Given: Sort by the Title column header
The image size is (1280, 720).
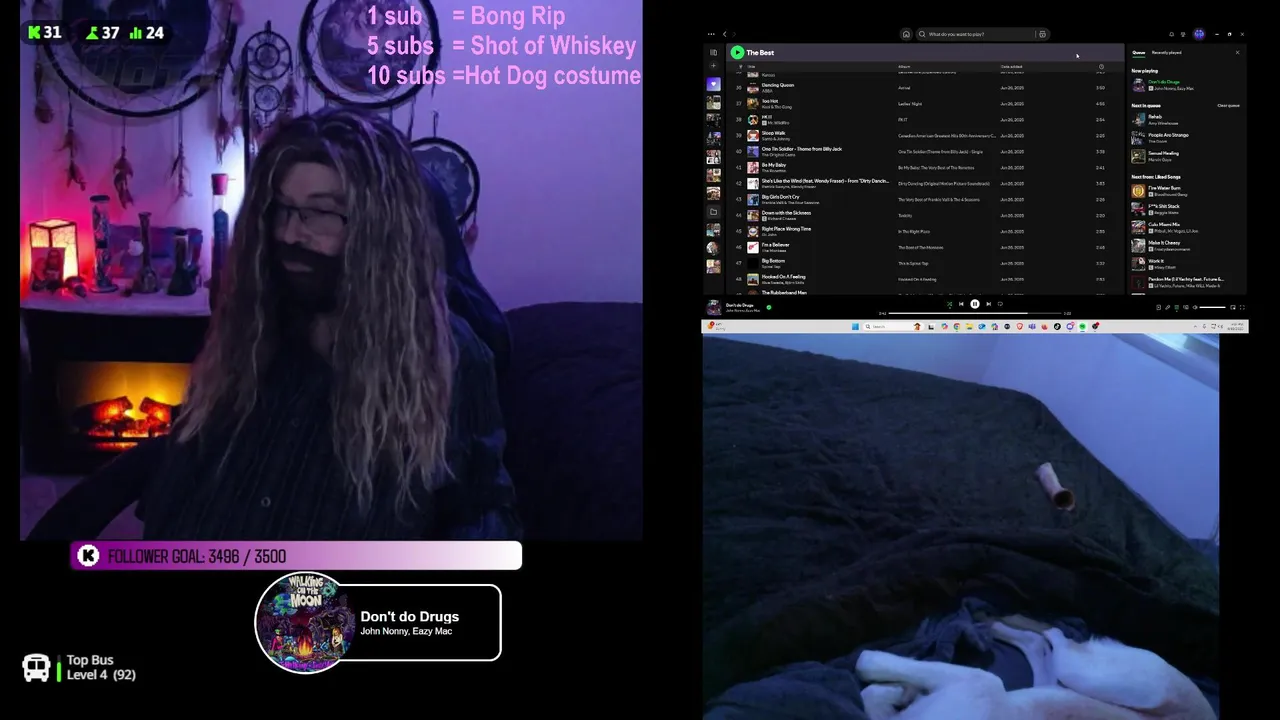Looking at the screenshot, I should coord(751,67).
